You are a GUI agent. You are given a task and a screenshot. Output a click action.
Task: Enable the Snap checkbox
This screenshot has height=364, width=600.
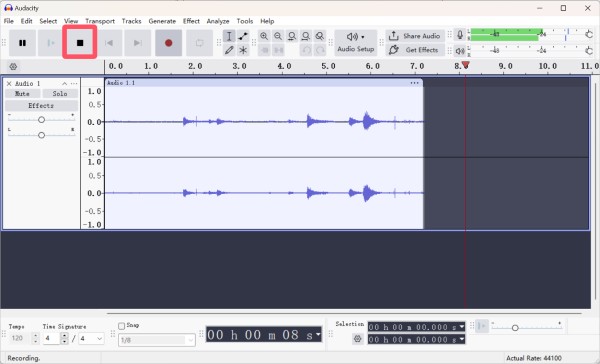point(122,326)
